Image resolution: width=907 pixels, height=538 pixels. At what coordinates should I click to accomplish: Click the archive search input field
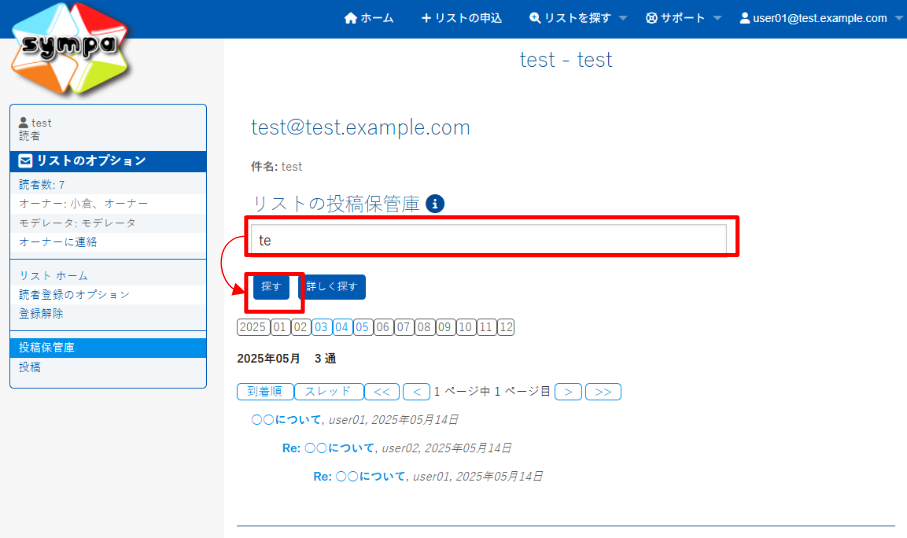[489, 239]
